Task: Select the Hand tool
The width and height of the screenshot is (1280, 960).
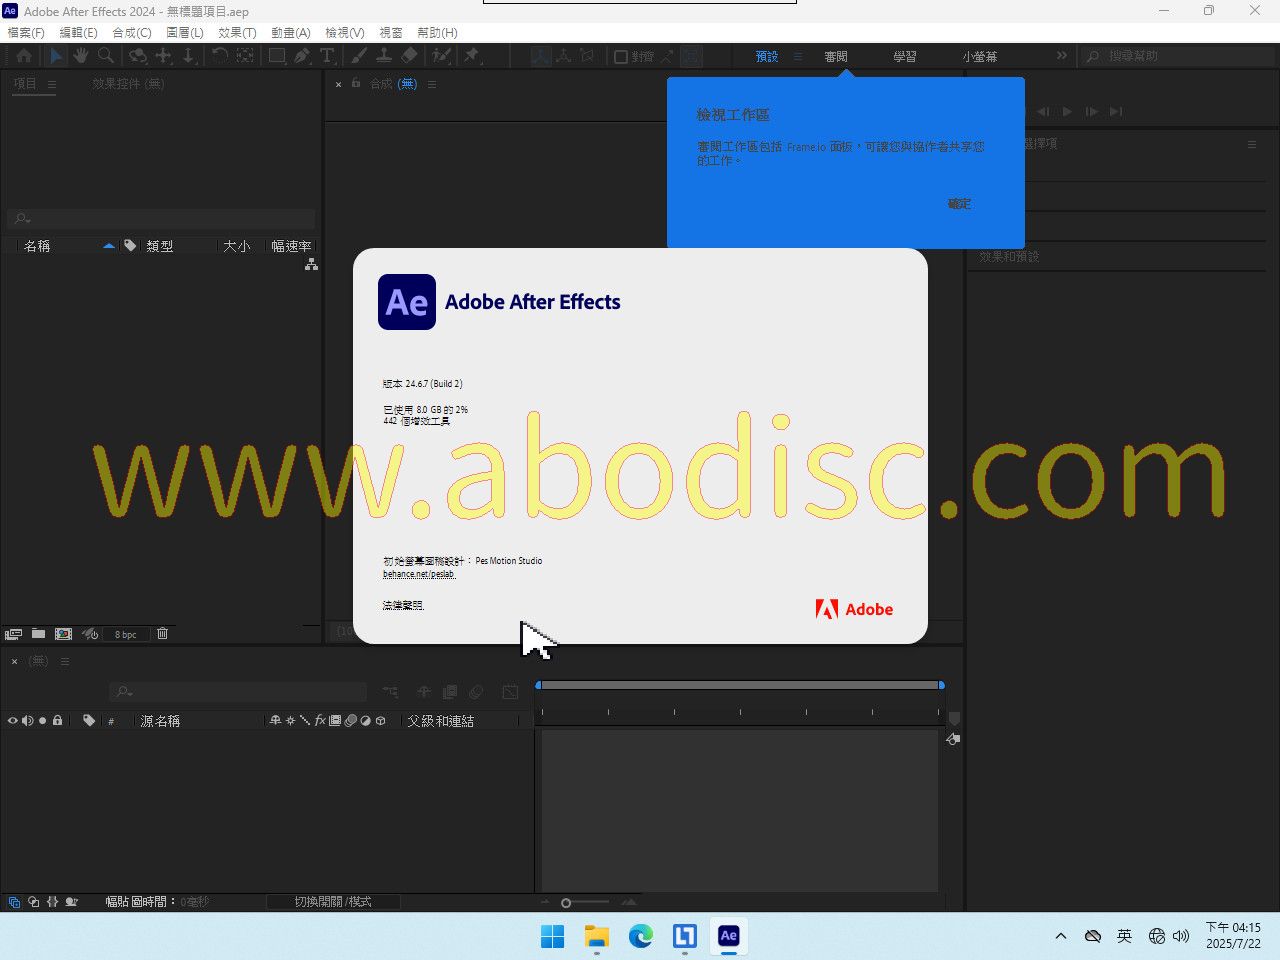Action: coord(81,56)
